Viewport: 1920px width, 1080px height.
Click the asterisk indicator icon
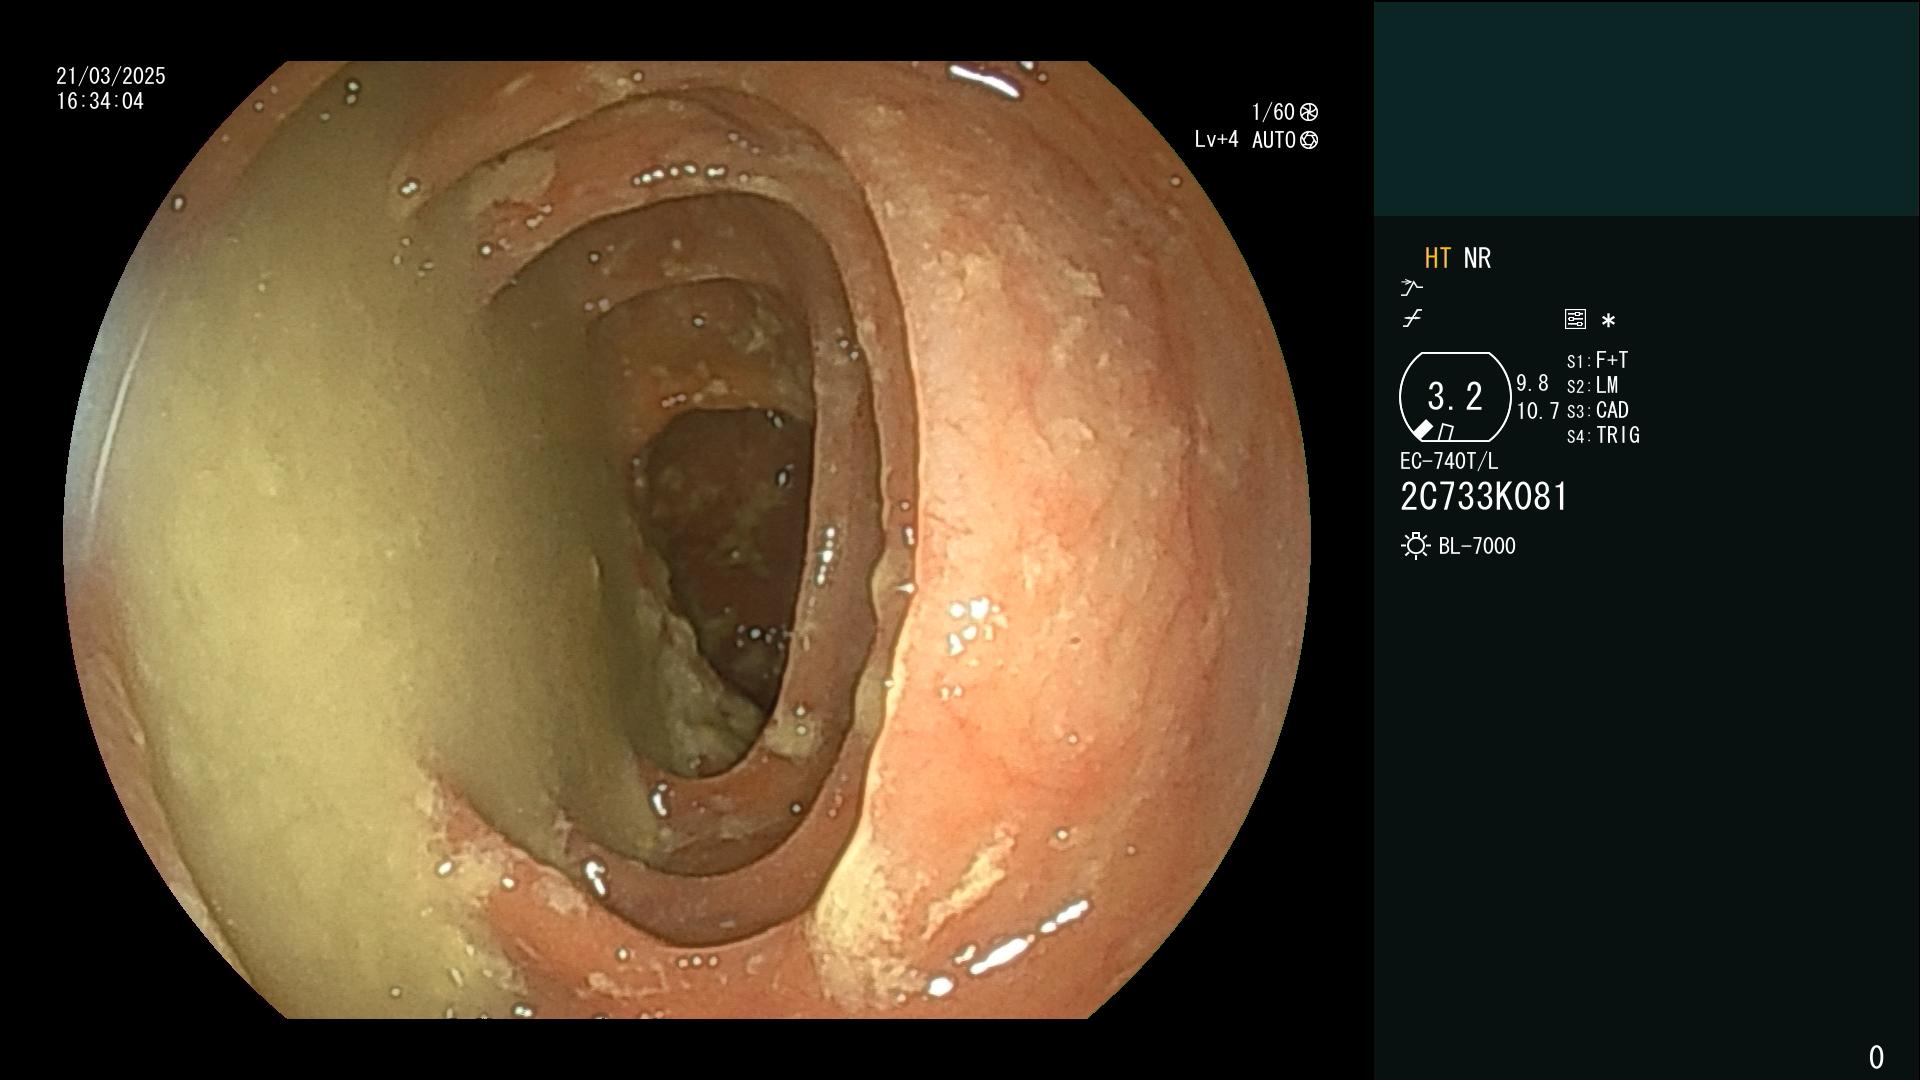click(1608, 320)
